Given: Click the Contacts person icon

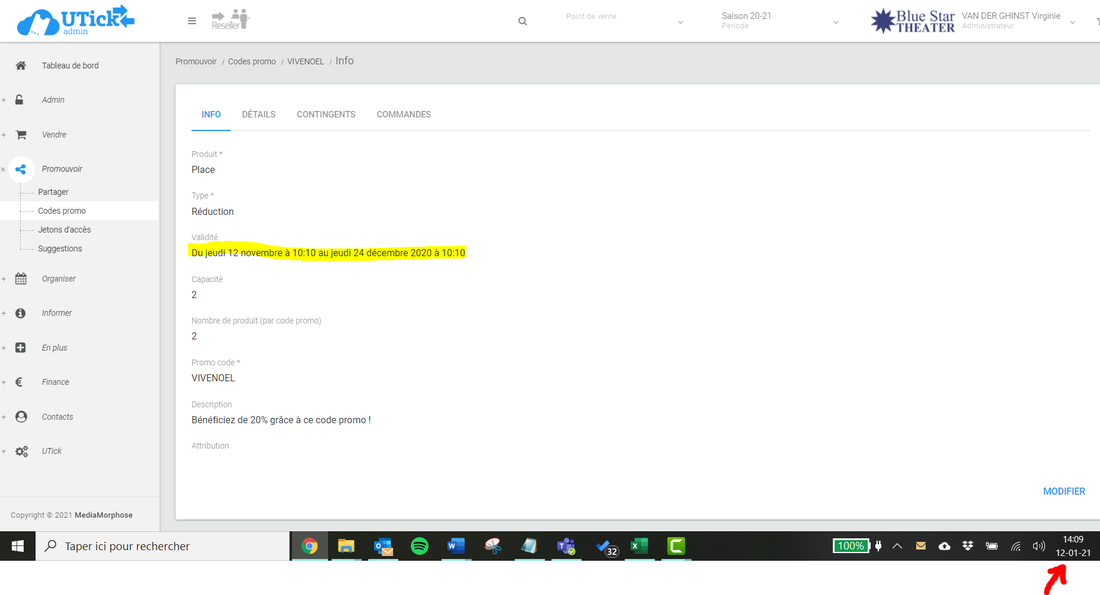Looking at the screenshot, I should coord(21,417).
